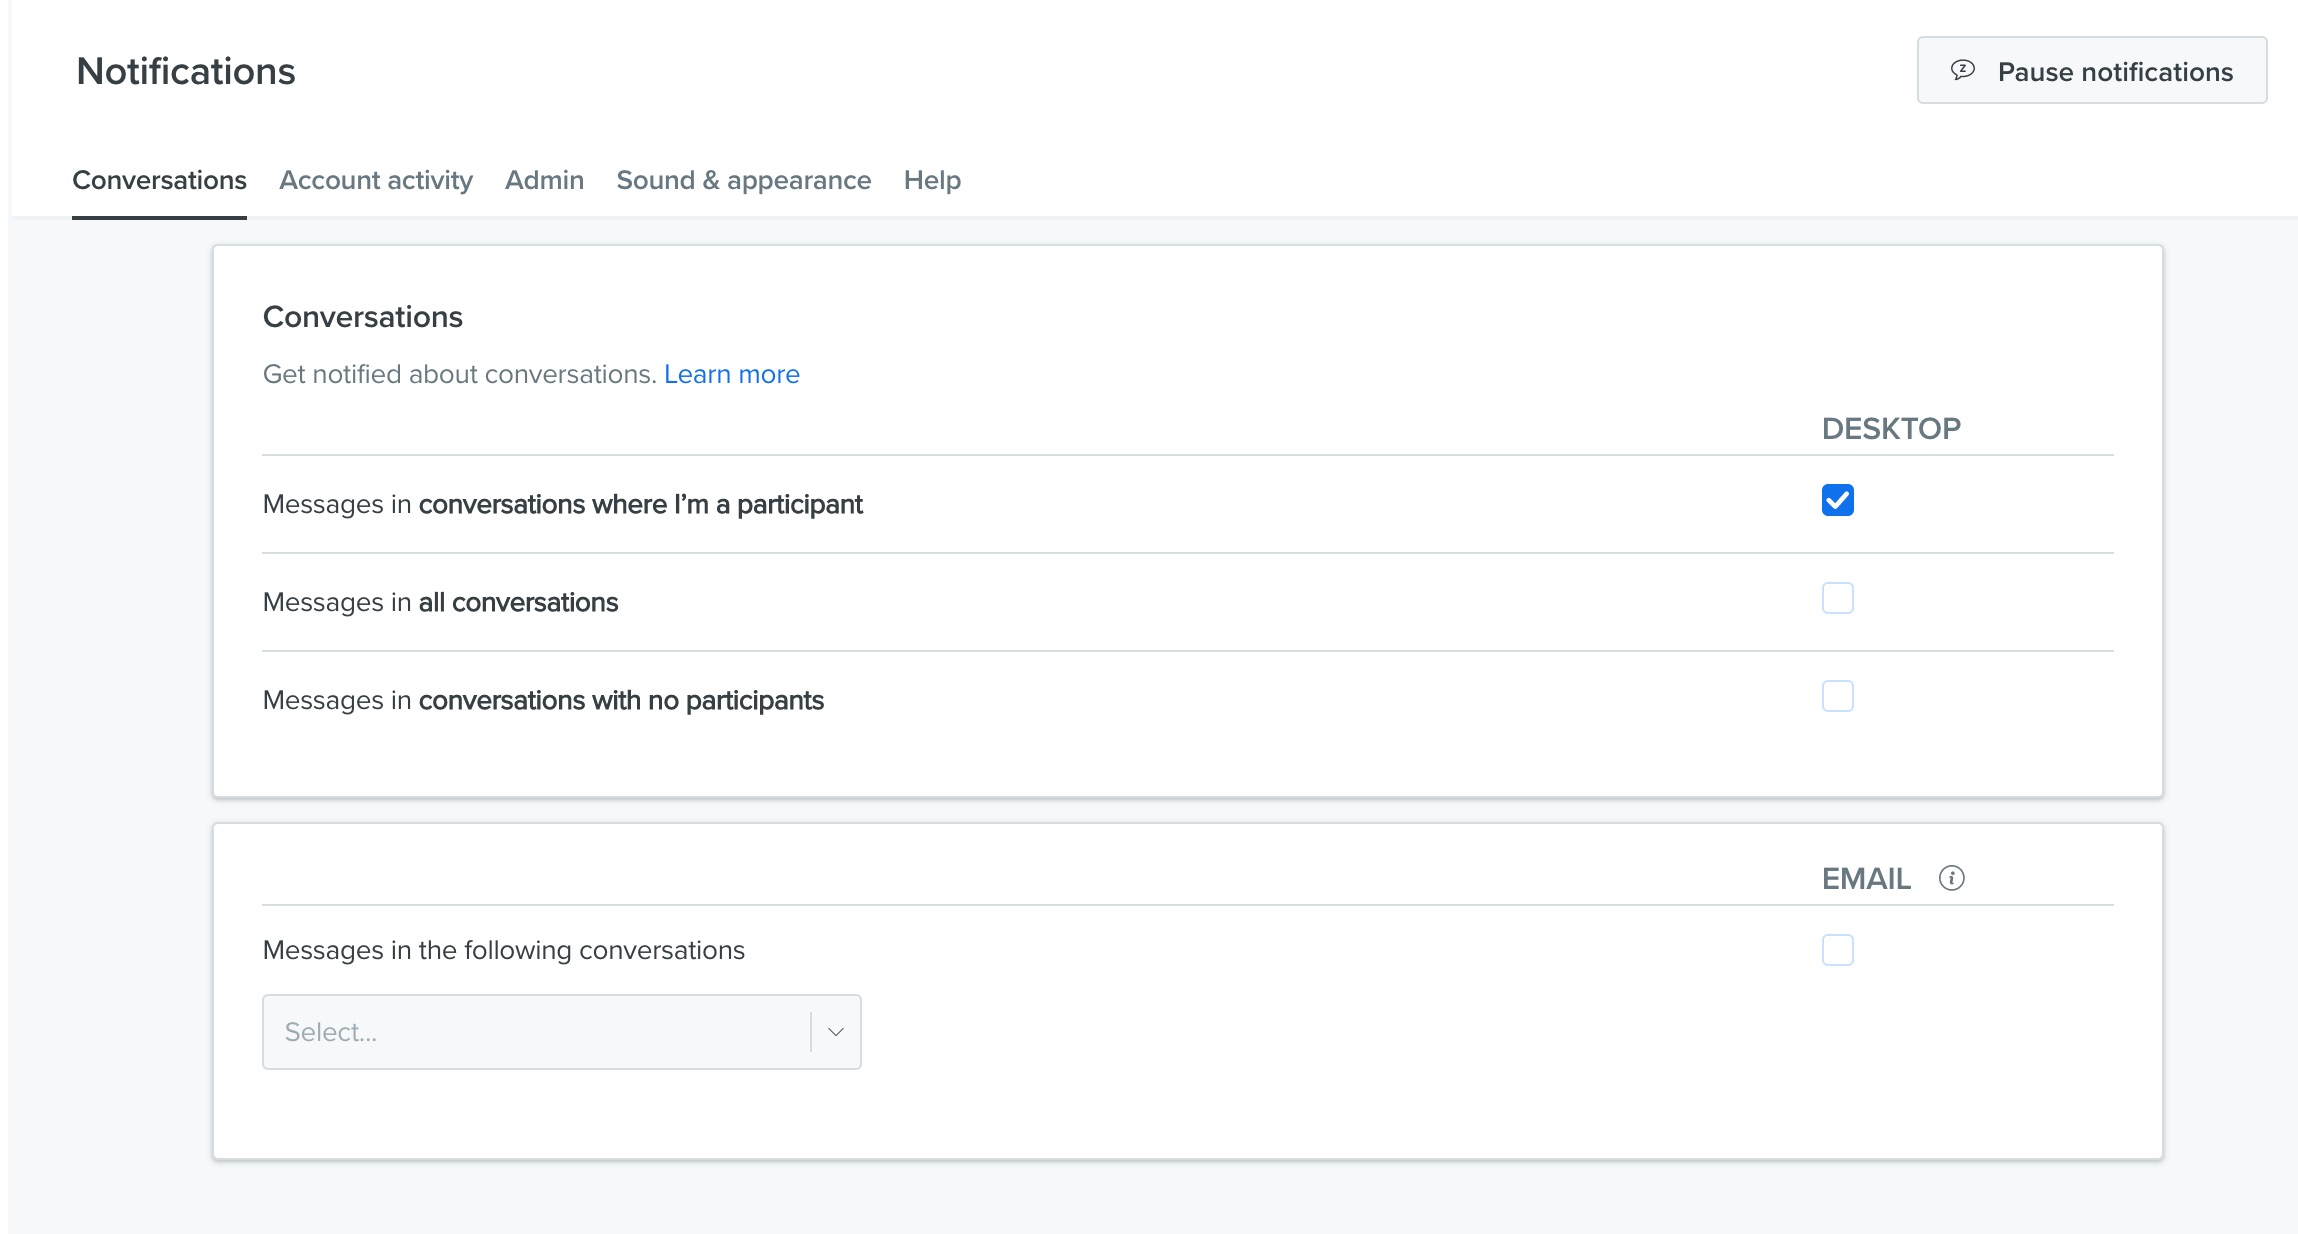Click the EMAIL column header
Viewport: 2298px width, 1234px height.
(x=1866, y=879)
